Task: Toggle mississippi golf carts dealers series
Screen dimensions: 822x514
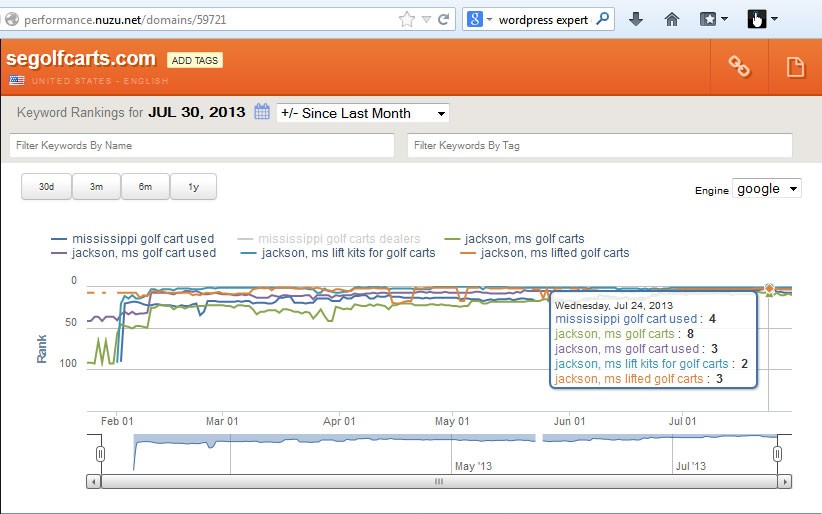Action: click(329, 239)
